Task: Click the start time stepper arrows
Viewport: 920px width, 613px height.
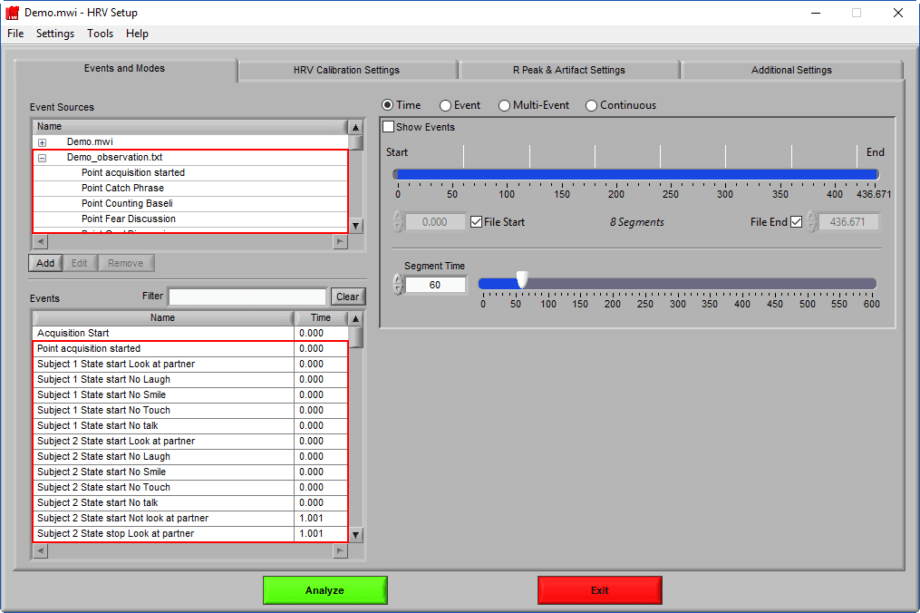Action: [398, 222]
